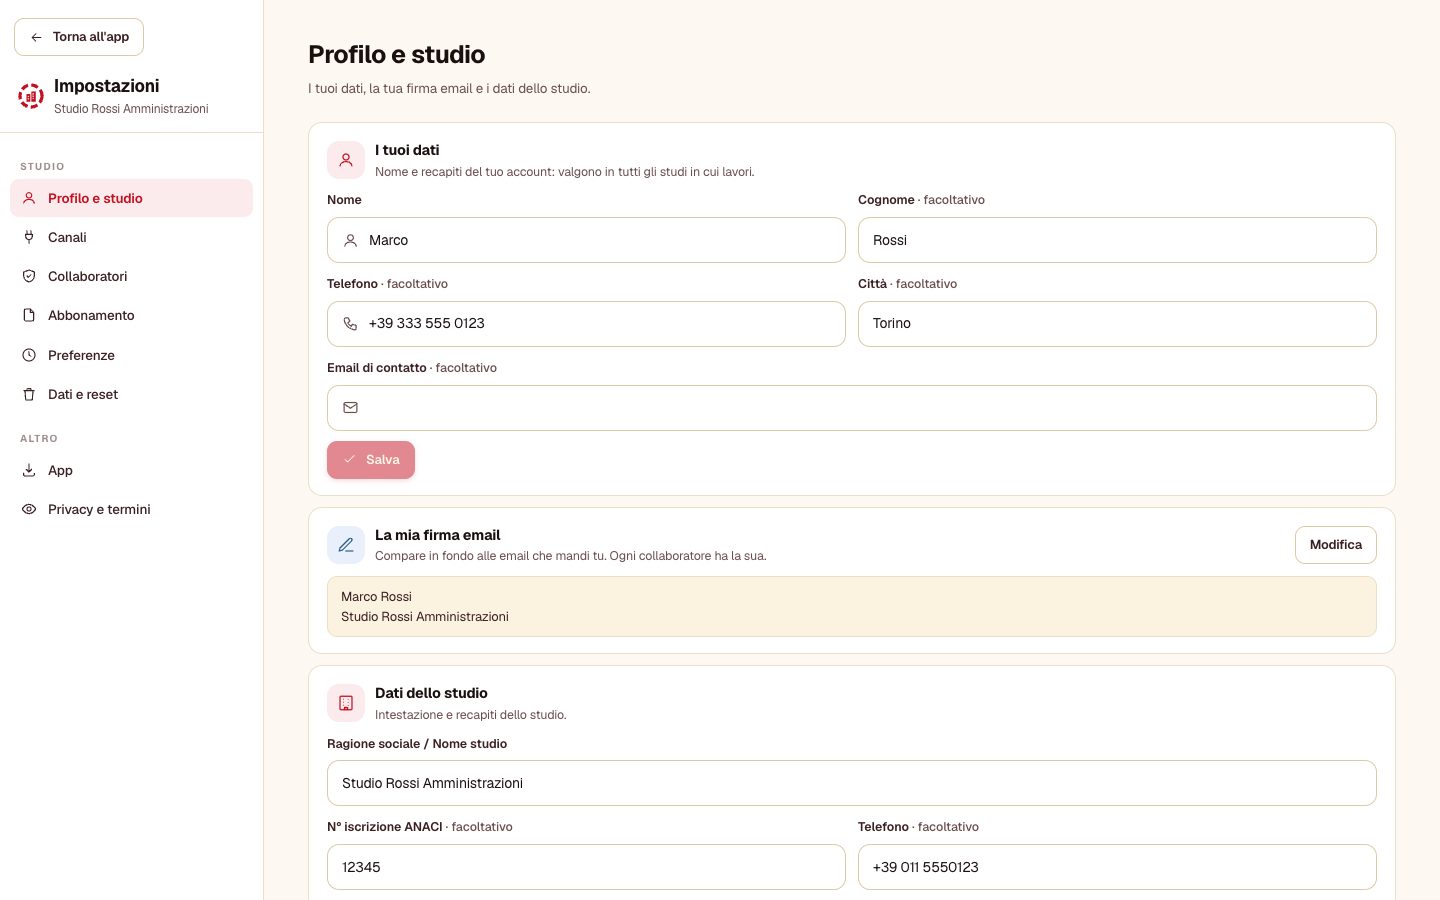Return with the Torna all'app button
The image size is (1440, 900).
[x=79, y=37]
